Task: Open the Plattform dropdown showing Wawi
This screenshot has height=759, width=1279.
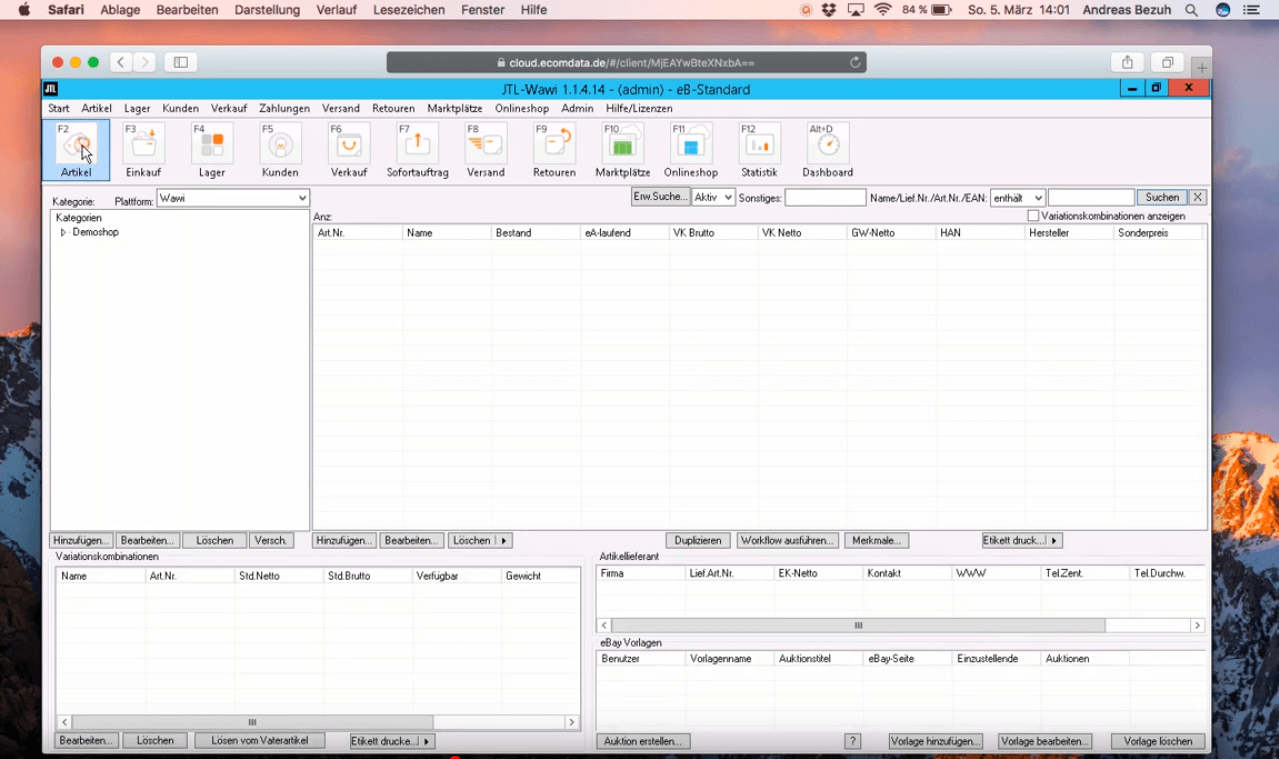Action: coord(232,198)
